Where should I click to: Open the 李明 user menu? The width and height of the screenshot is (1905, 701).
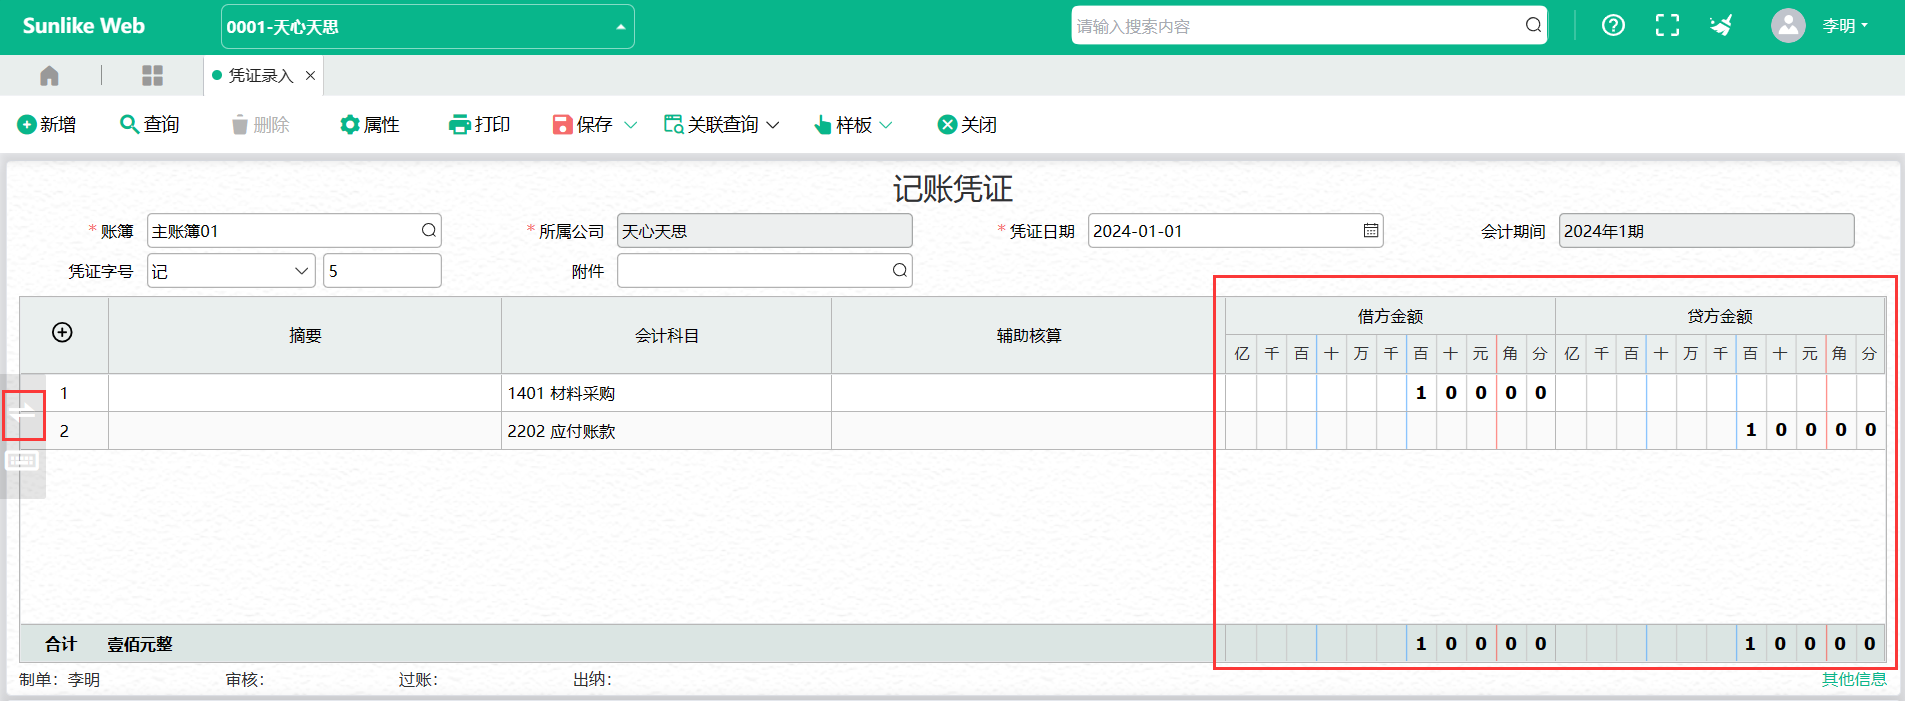1845,26
